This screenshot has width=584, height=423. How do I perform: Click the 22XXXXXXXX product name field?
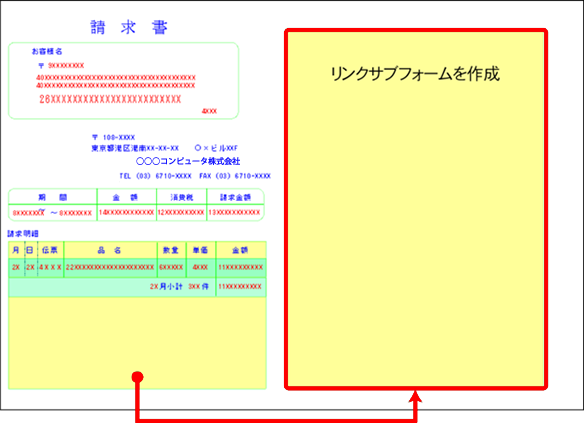[x=110, y=267]
